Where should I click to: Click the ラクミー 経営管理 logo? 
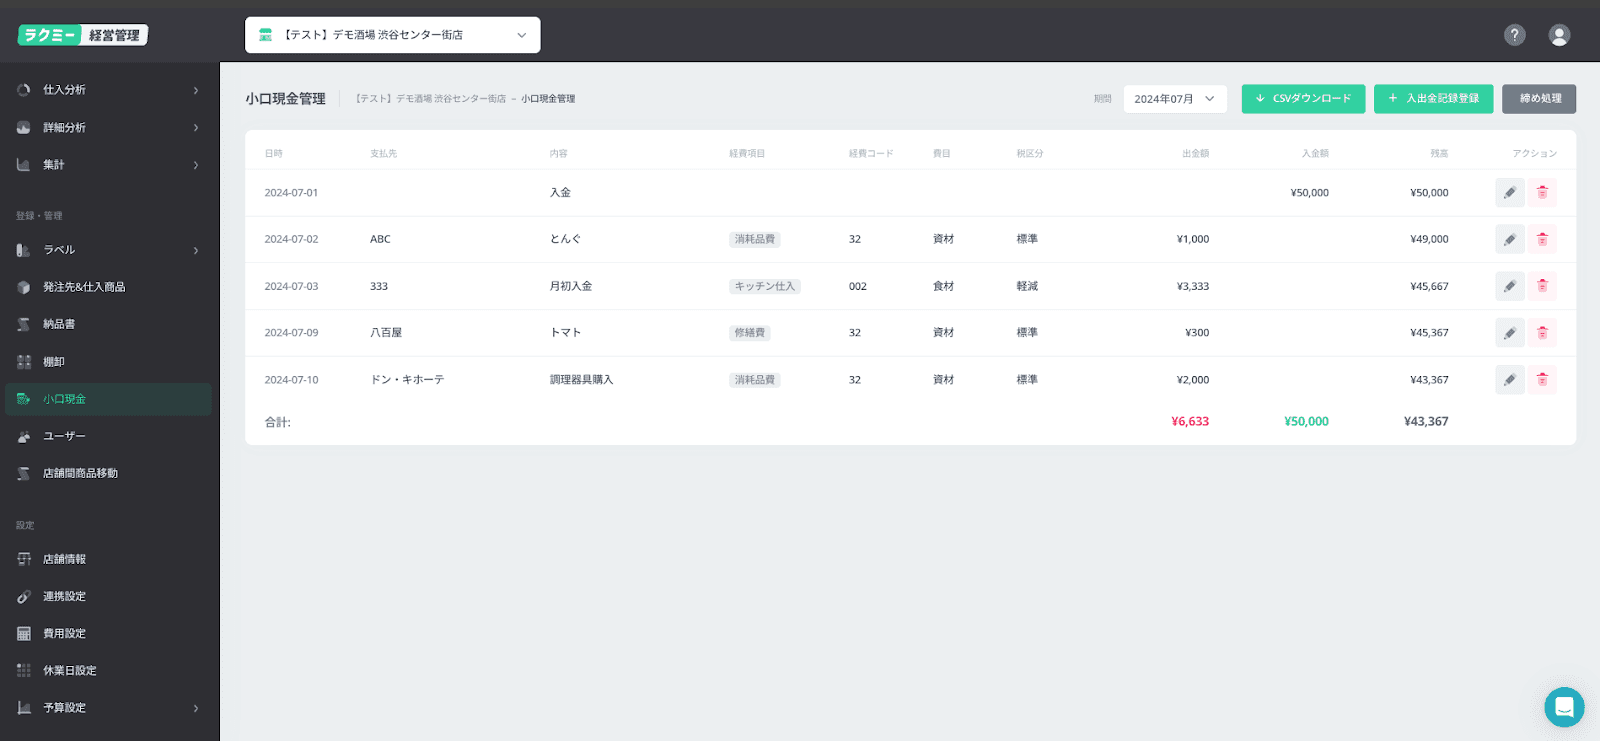pyautogui.click(x=83, y=35)
